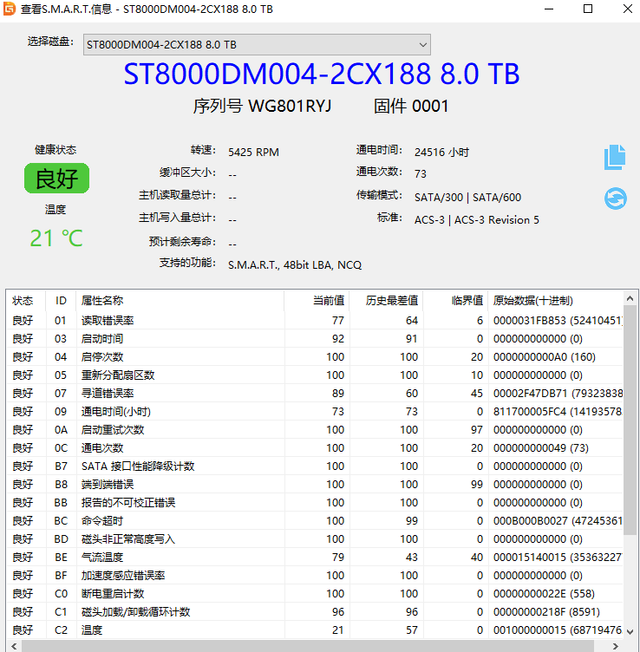Click the 21 ℃ temperature reading

tap(56, 238)
